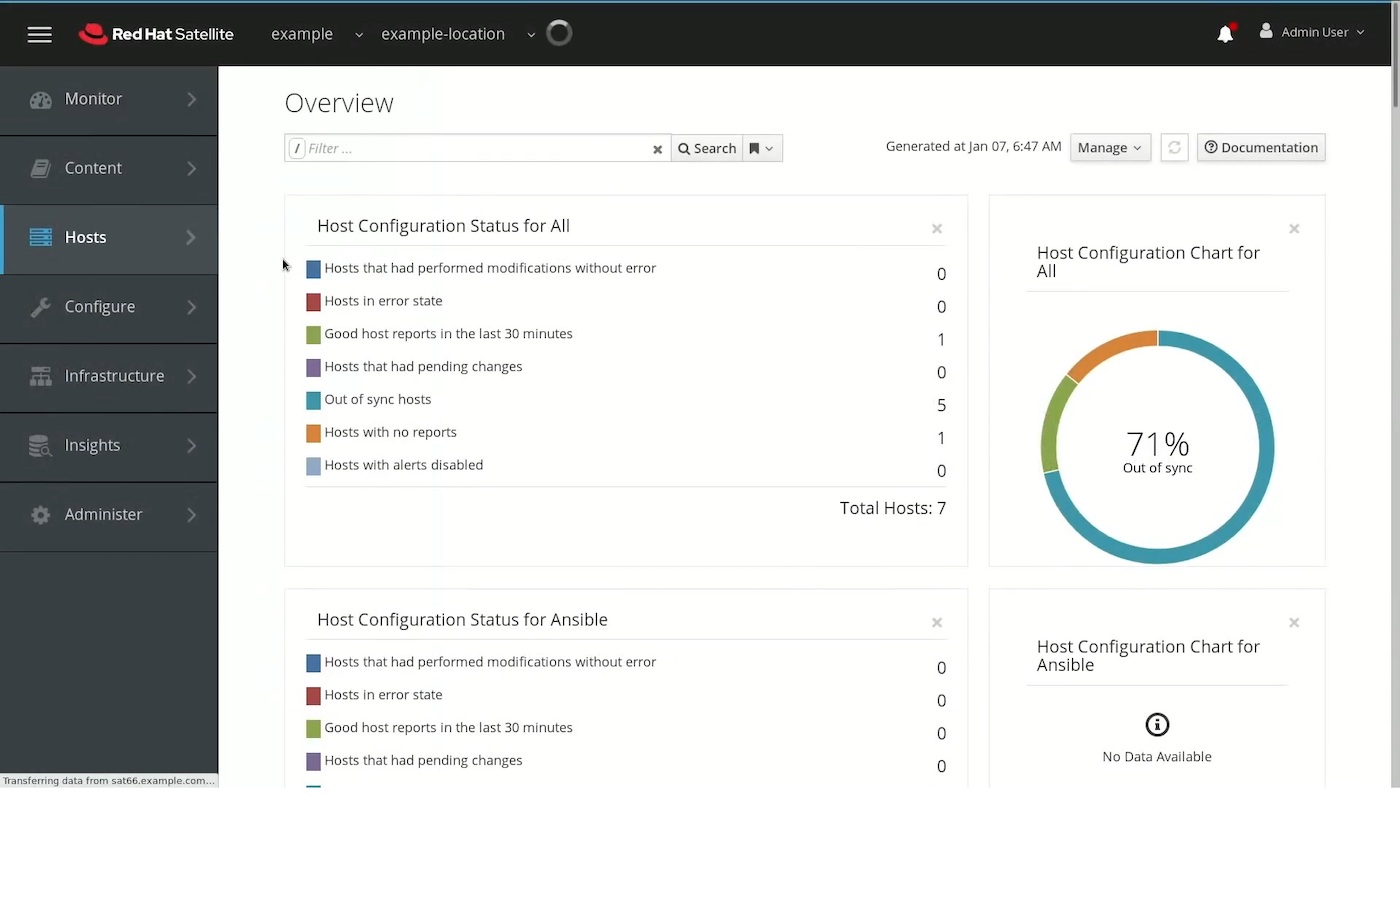Open the notifications bell
The image size is (1400, 900).
[1225, 34]
